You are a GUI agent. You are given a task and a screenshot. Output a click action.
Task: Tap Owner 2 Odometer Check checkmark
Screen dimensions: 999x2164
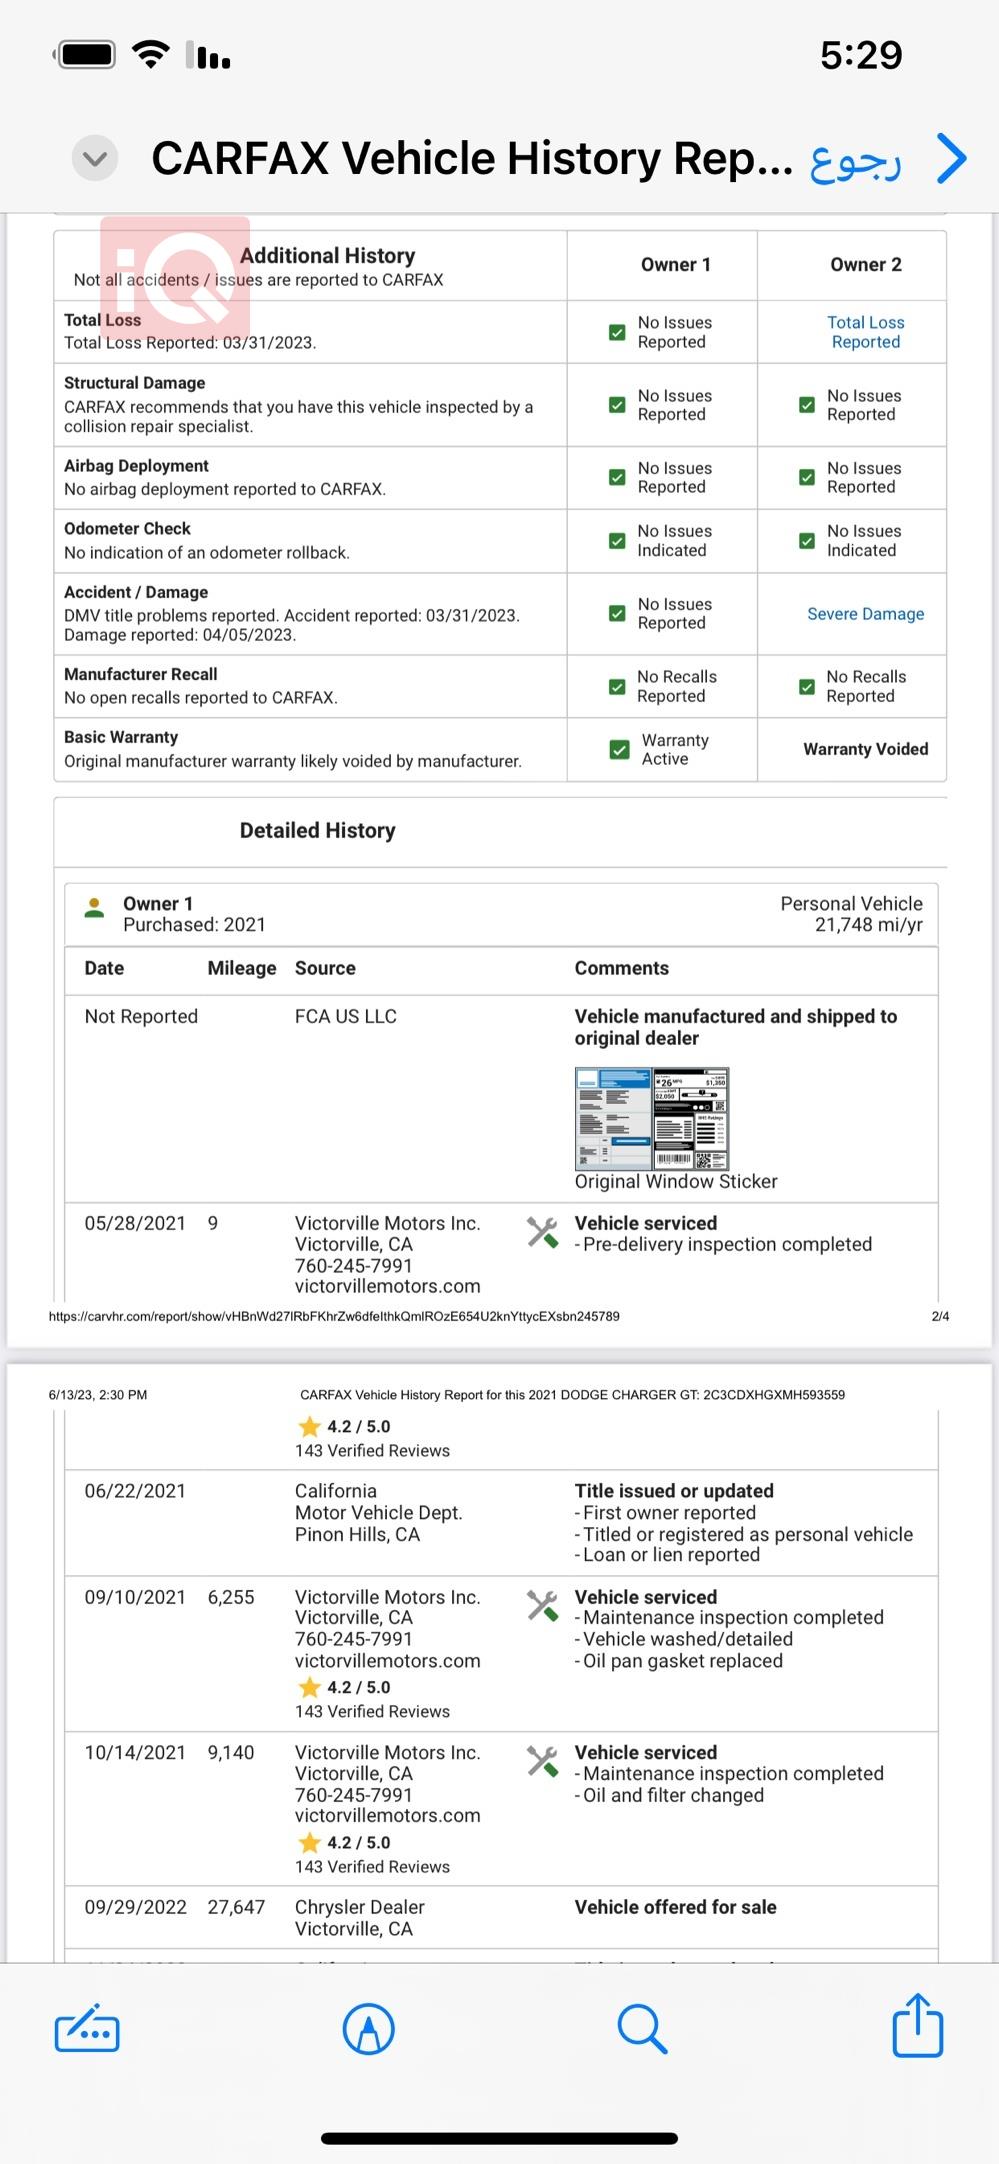point(807,540)
